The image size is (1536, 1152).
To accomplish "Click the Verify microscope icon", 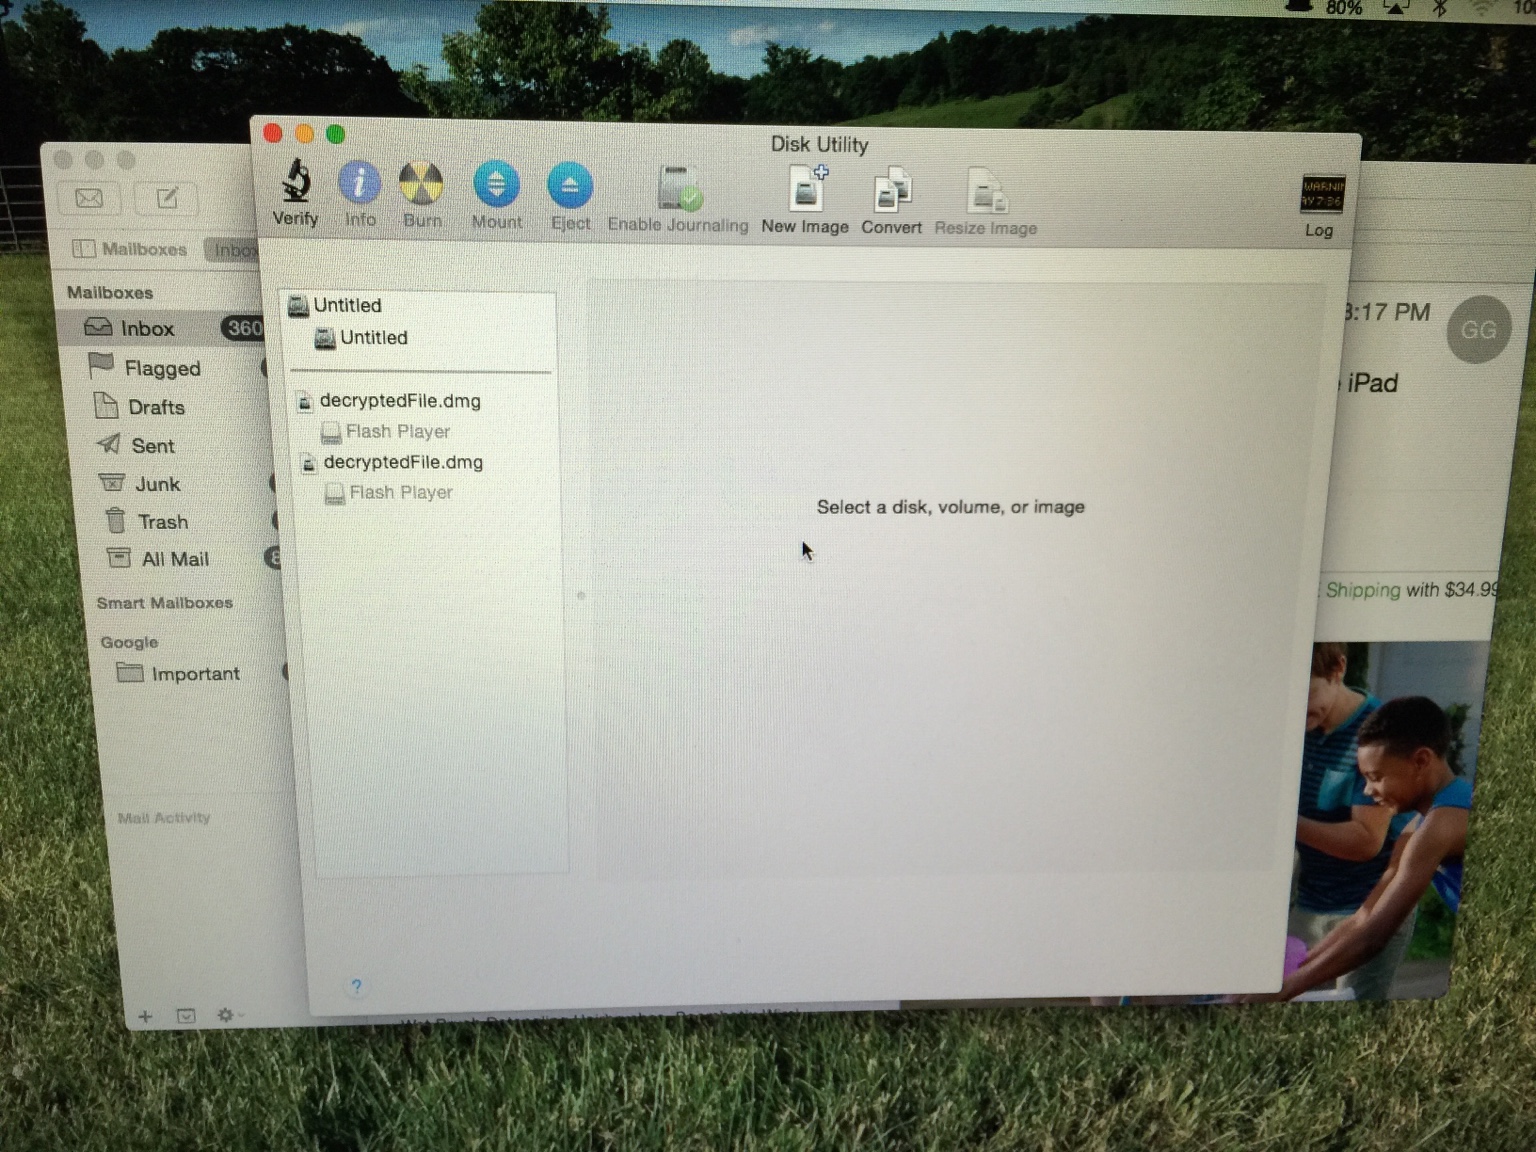I will pos(295,181).
